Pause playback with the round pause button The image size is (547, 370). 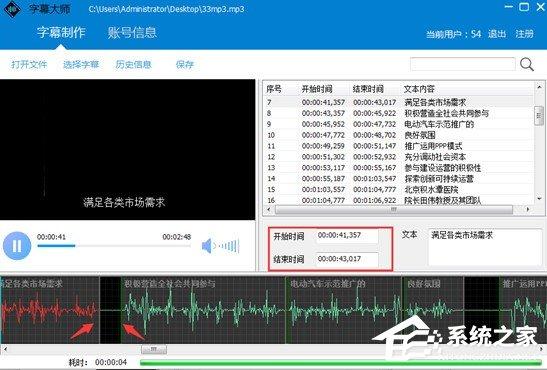pyautogui.click(x=17, y=246)
